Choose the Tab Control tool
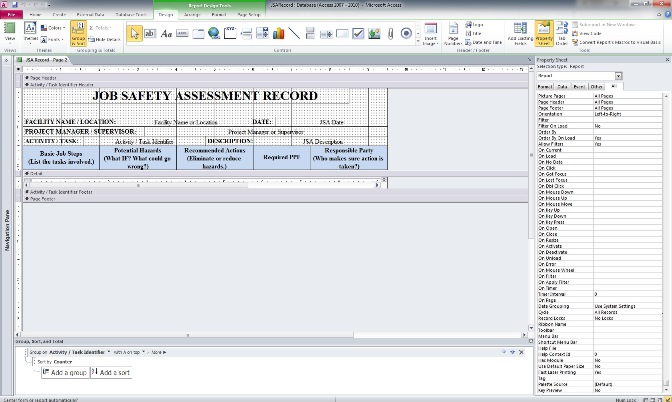Viewport: 672px width, 402px height. pos(198,33)
